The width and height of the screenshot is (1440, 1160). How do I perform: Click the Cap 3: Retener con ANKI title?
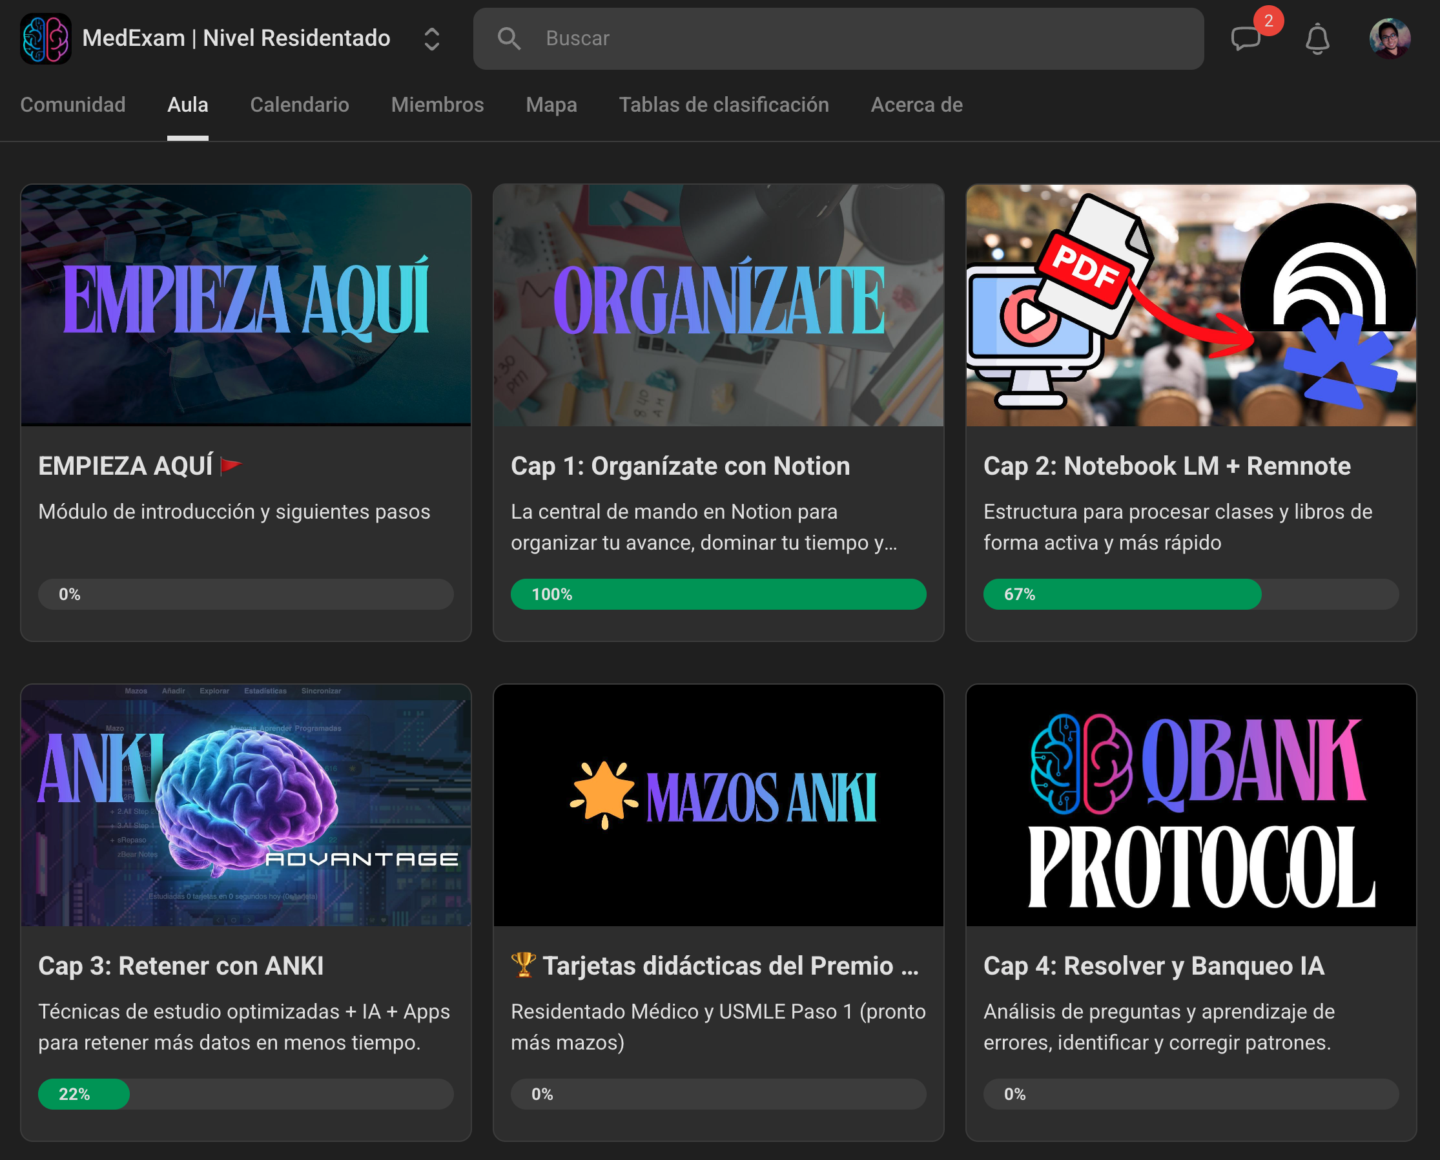pyautogui.click(x=181, y=966)
